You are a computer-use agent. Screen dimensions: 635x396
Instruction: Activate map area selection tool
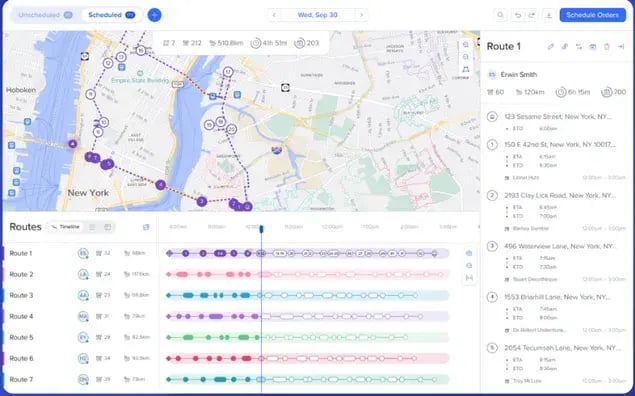tap(466, 70)
